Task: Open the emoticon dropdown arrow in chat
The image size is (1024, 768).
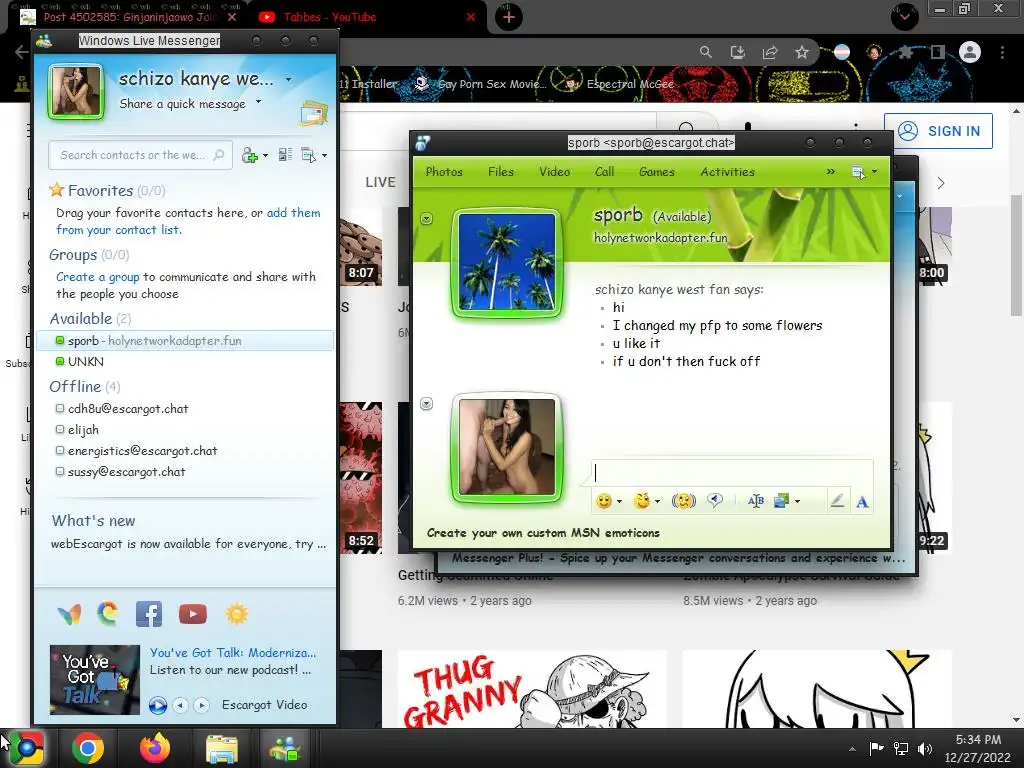Action: pos(619,502)
